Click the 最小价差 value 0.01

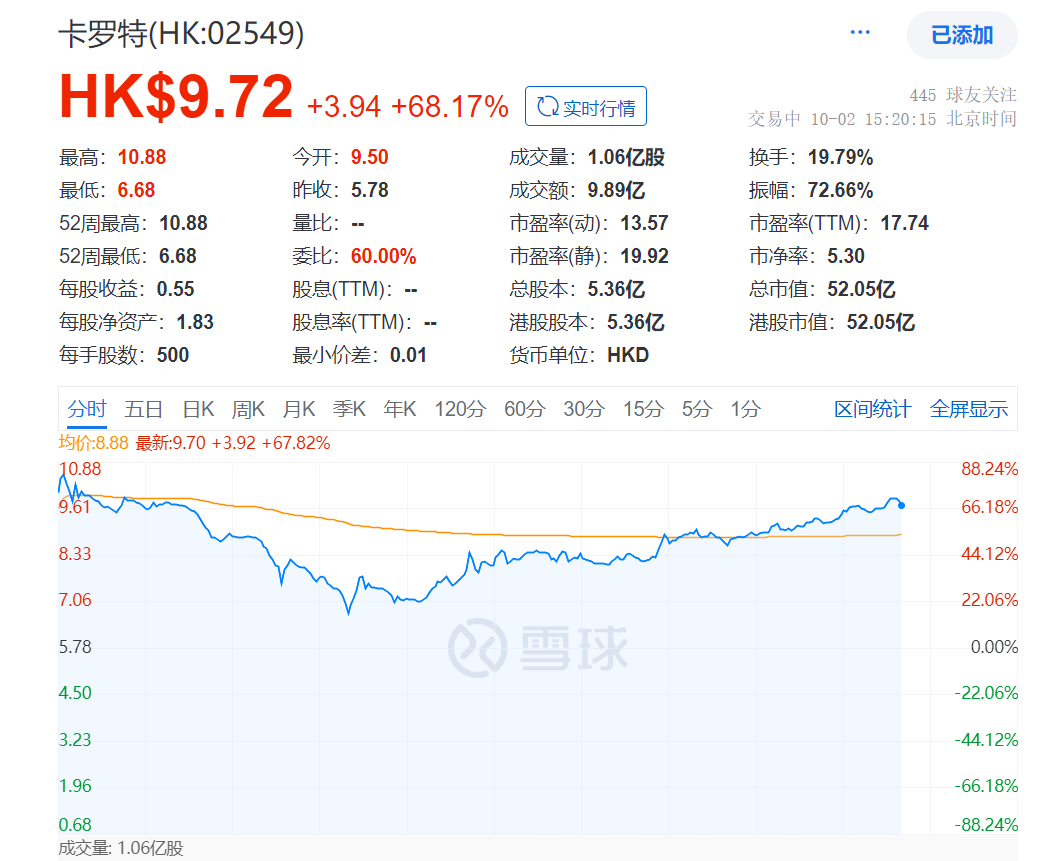(x=408, y=355)
